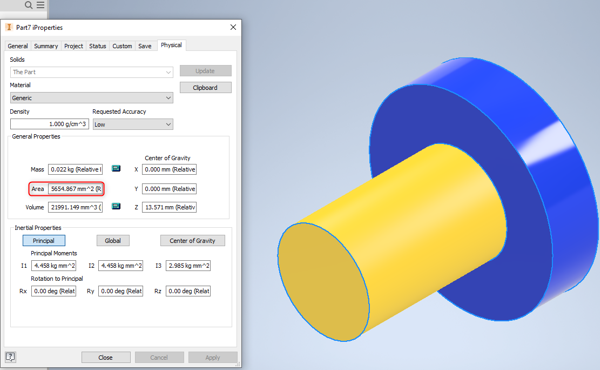This screenshot has height=370, width=600.
Task: Click the search magnifier icon
Action: (x=28, y=5)
